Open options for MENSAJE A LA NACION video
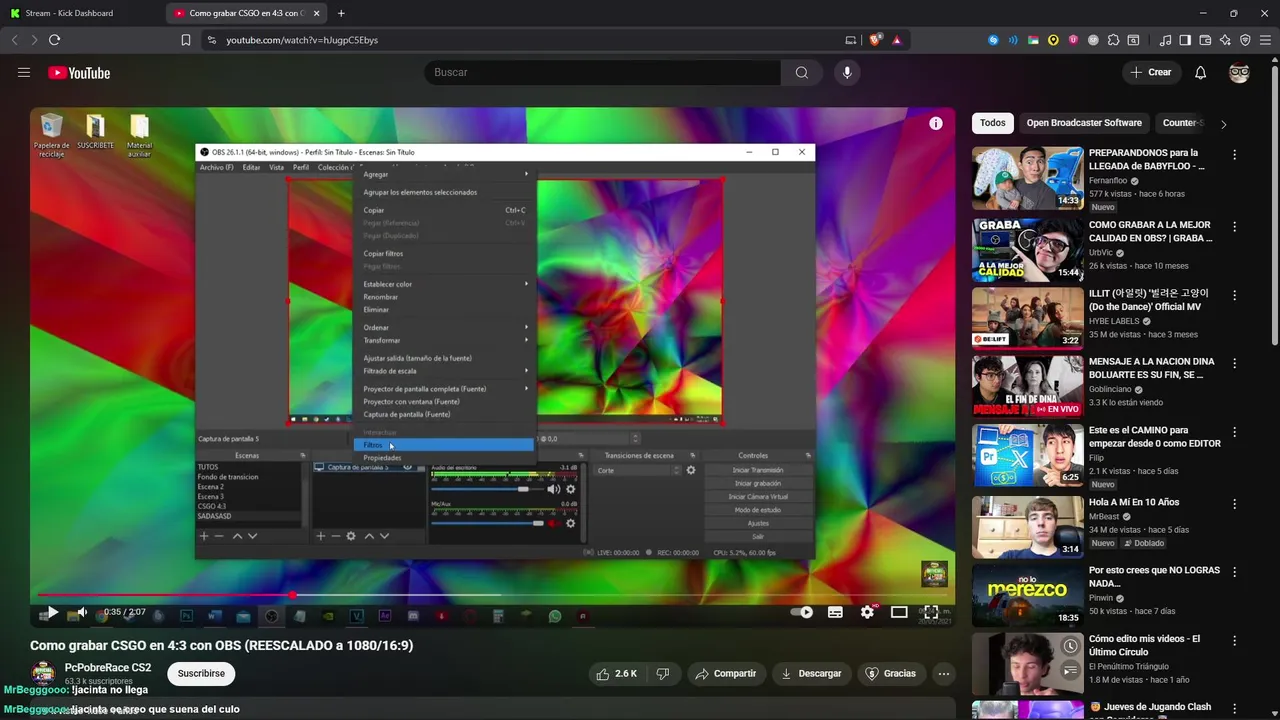 tap(1234, 363)
